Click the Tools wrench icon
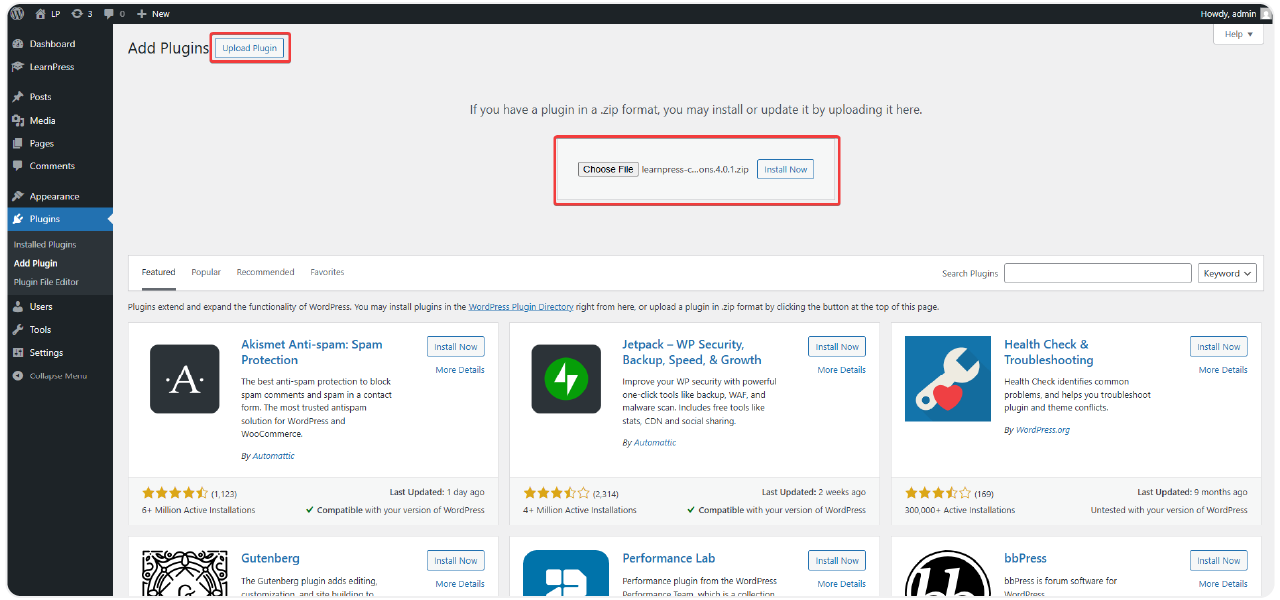The width and height of the screenshot is (1280, 600). 18,330
